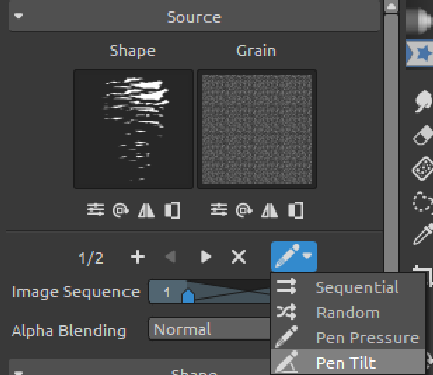The image size is (433, 375).
Task: Add a new image to sequence
Action: 138,257
